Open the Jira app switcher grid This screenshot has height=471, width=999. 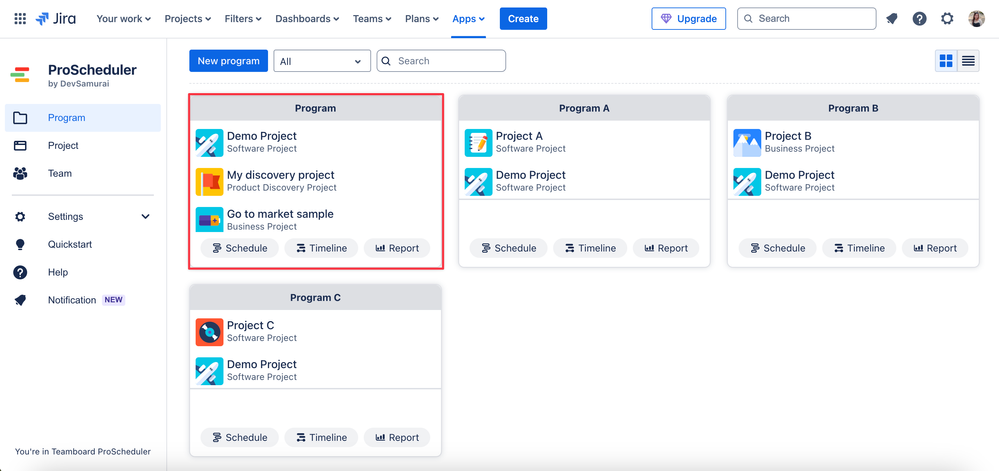(20, 18)
